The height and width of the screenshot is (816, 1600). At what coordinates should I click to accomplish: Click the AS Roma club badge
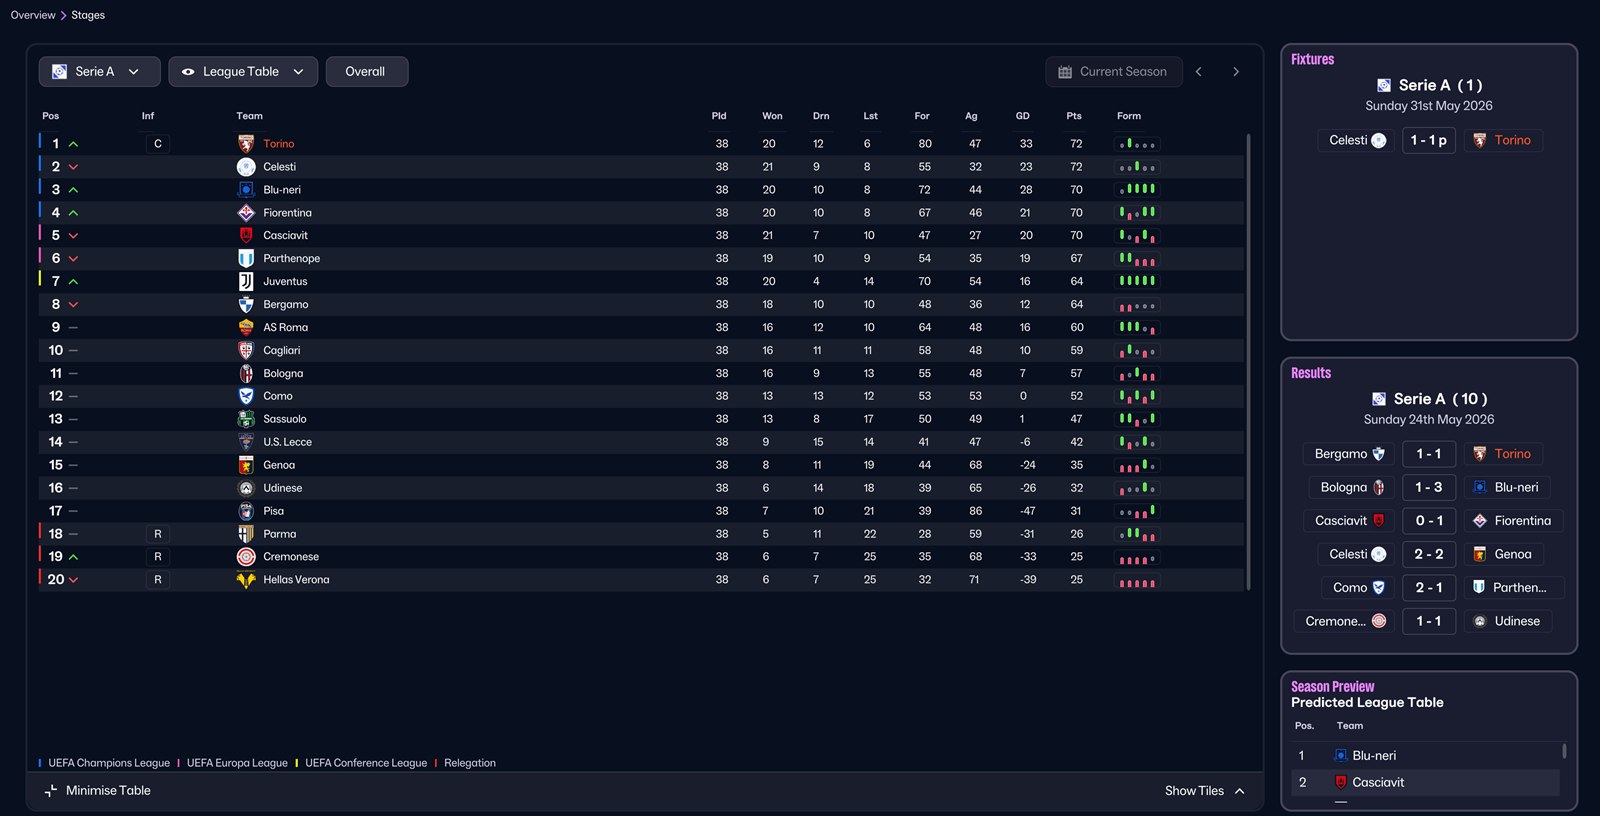tap(246, 327)
